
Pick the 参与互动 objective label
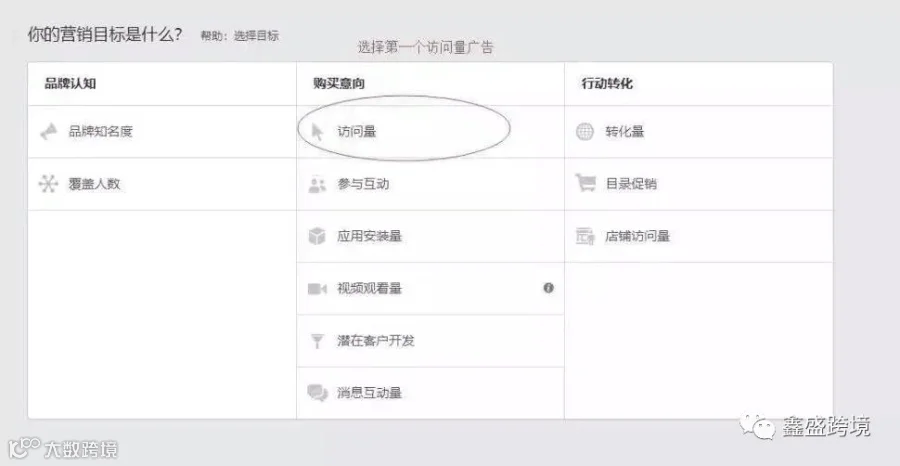pyautogui.click(x=363, y=184)
